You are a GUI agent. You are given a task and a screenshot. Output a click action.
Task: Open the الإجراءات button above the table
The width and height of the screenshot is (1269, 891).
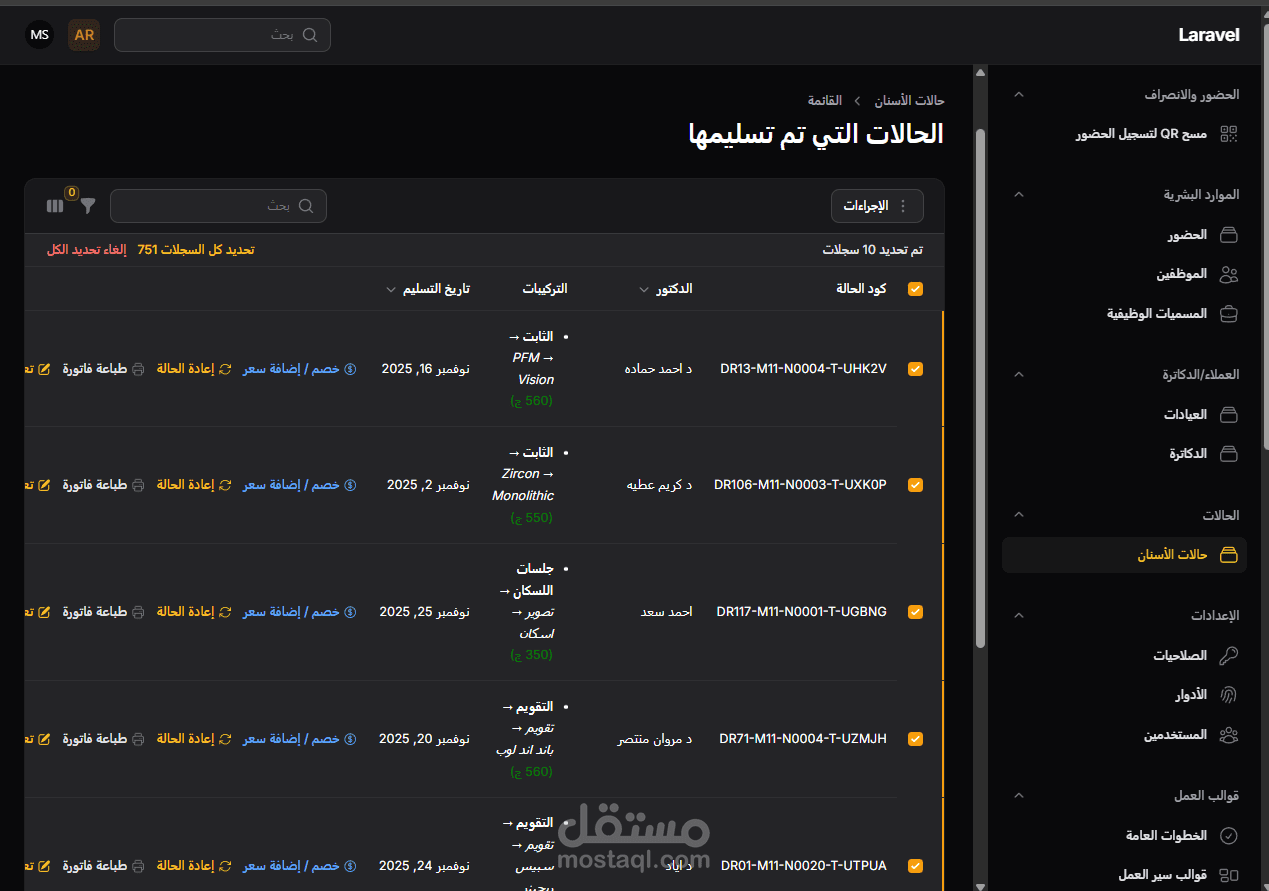[x=877, y=206]
